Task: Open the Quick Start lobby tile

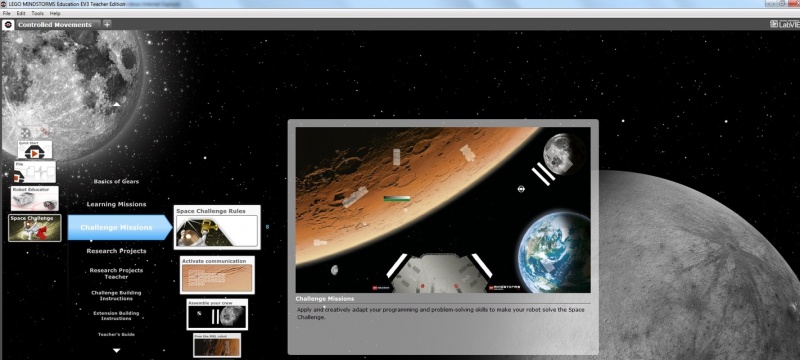Action: (35, 150)
